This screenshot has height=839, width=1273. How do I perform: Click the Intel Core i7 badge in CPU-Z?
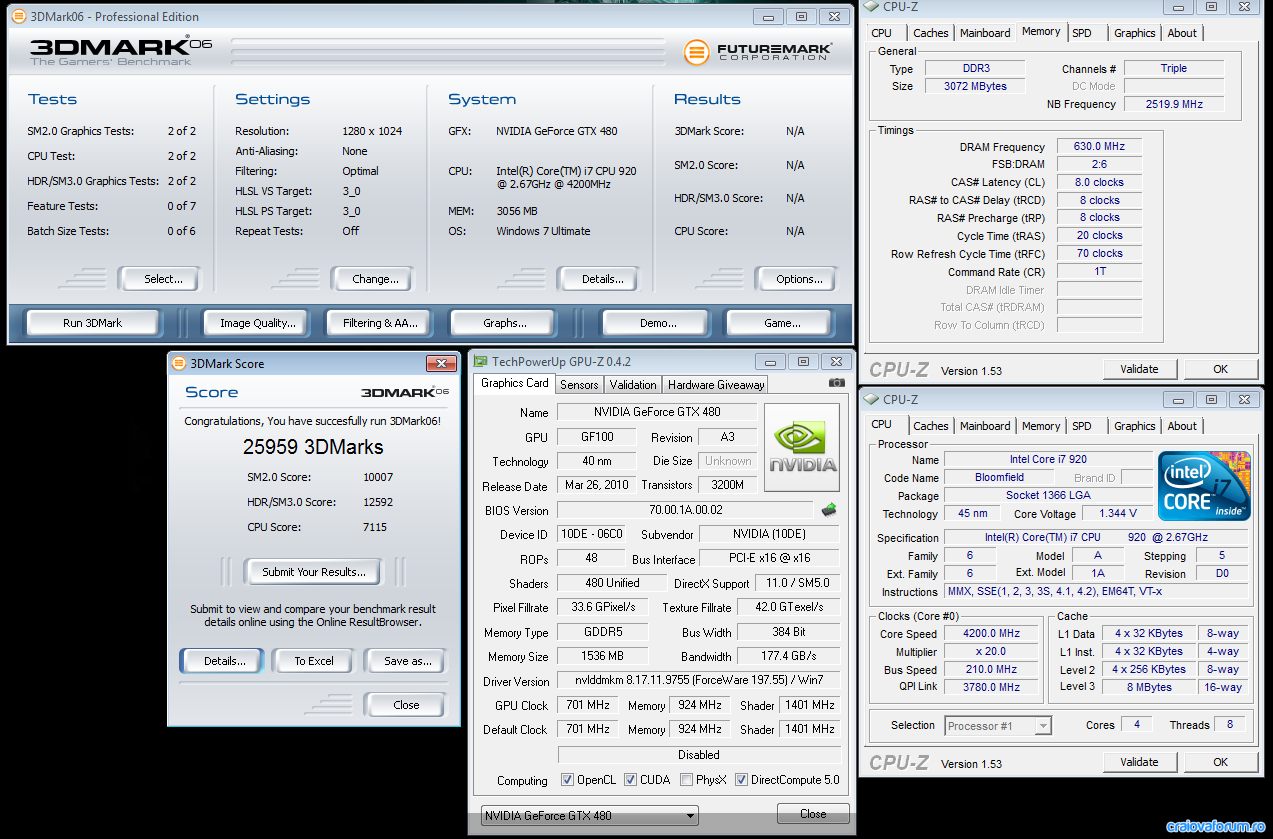click(1205, 486)
